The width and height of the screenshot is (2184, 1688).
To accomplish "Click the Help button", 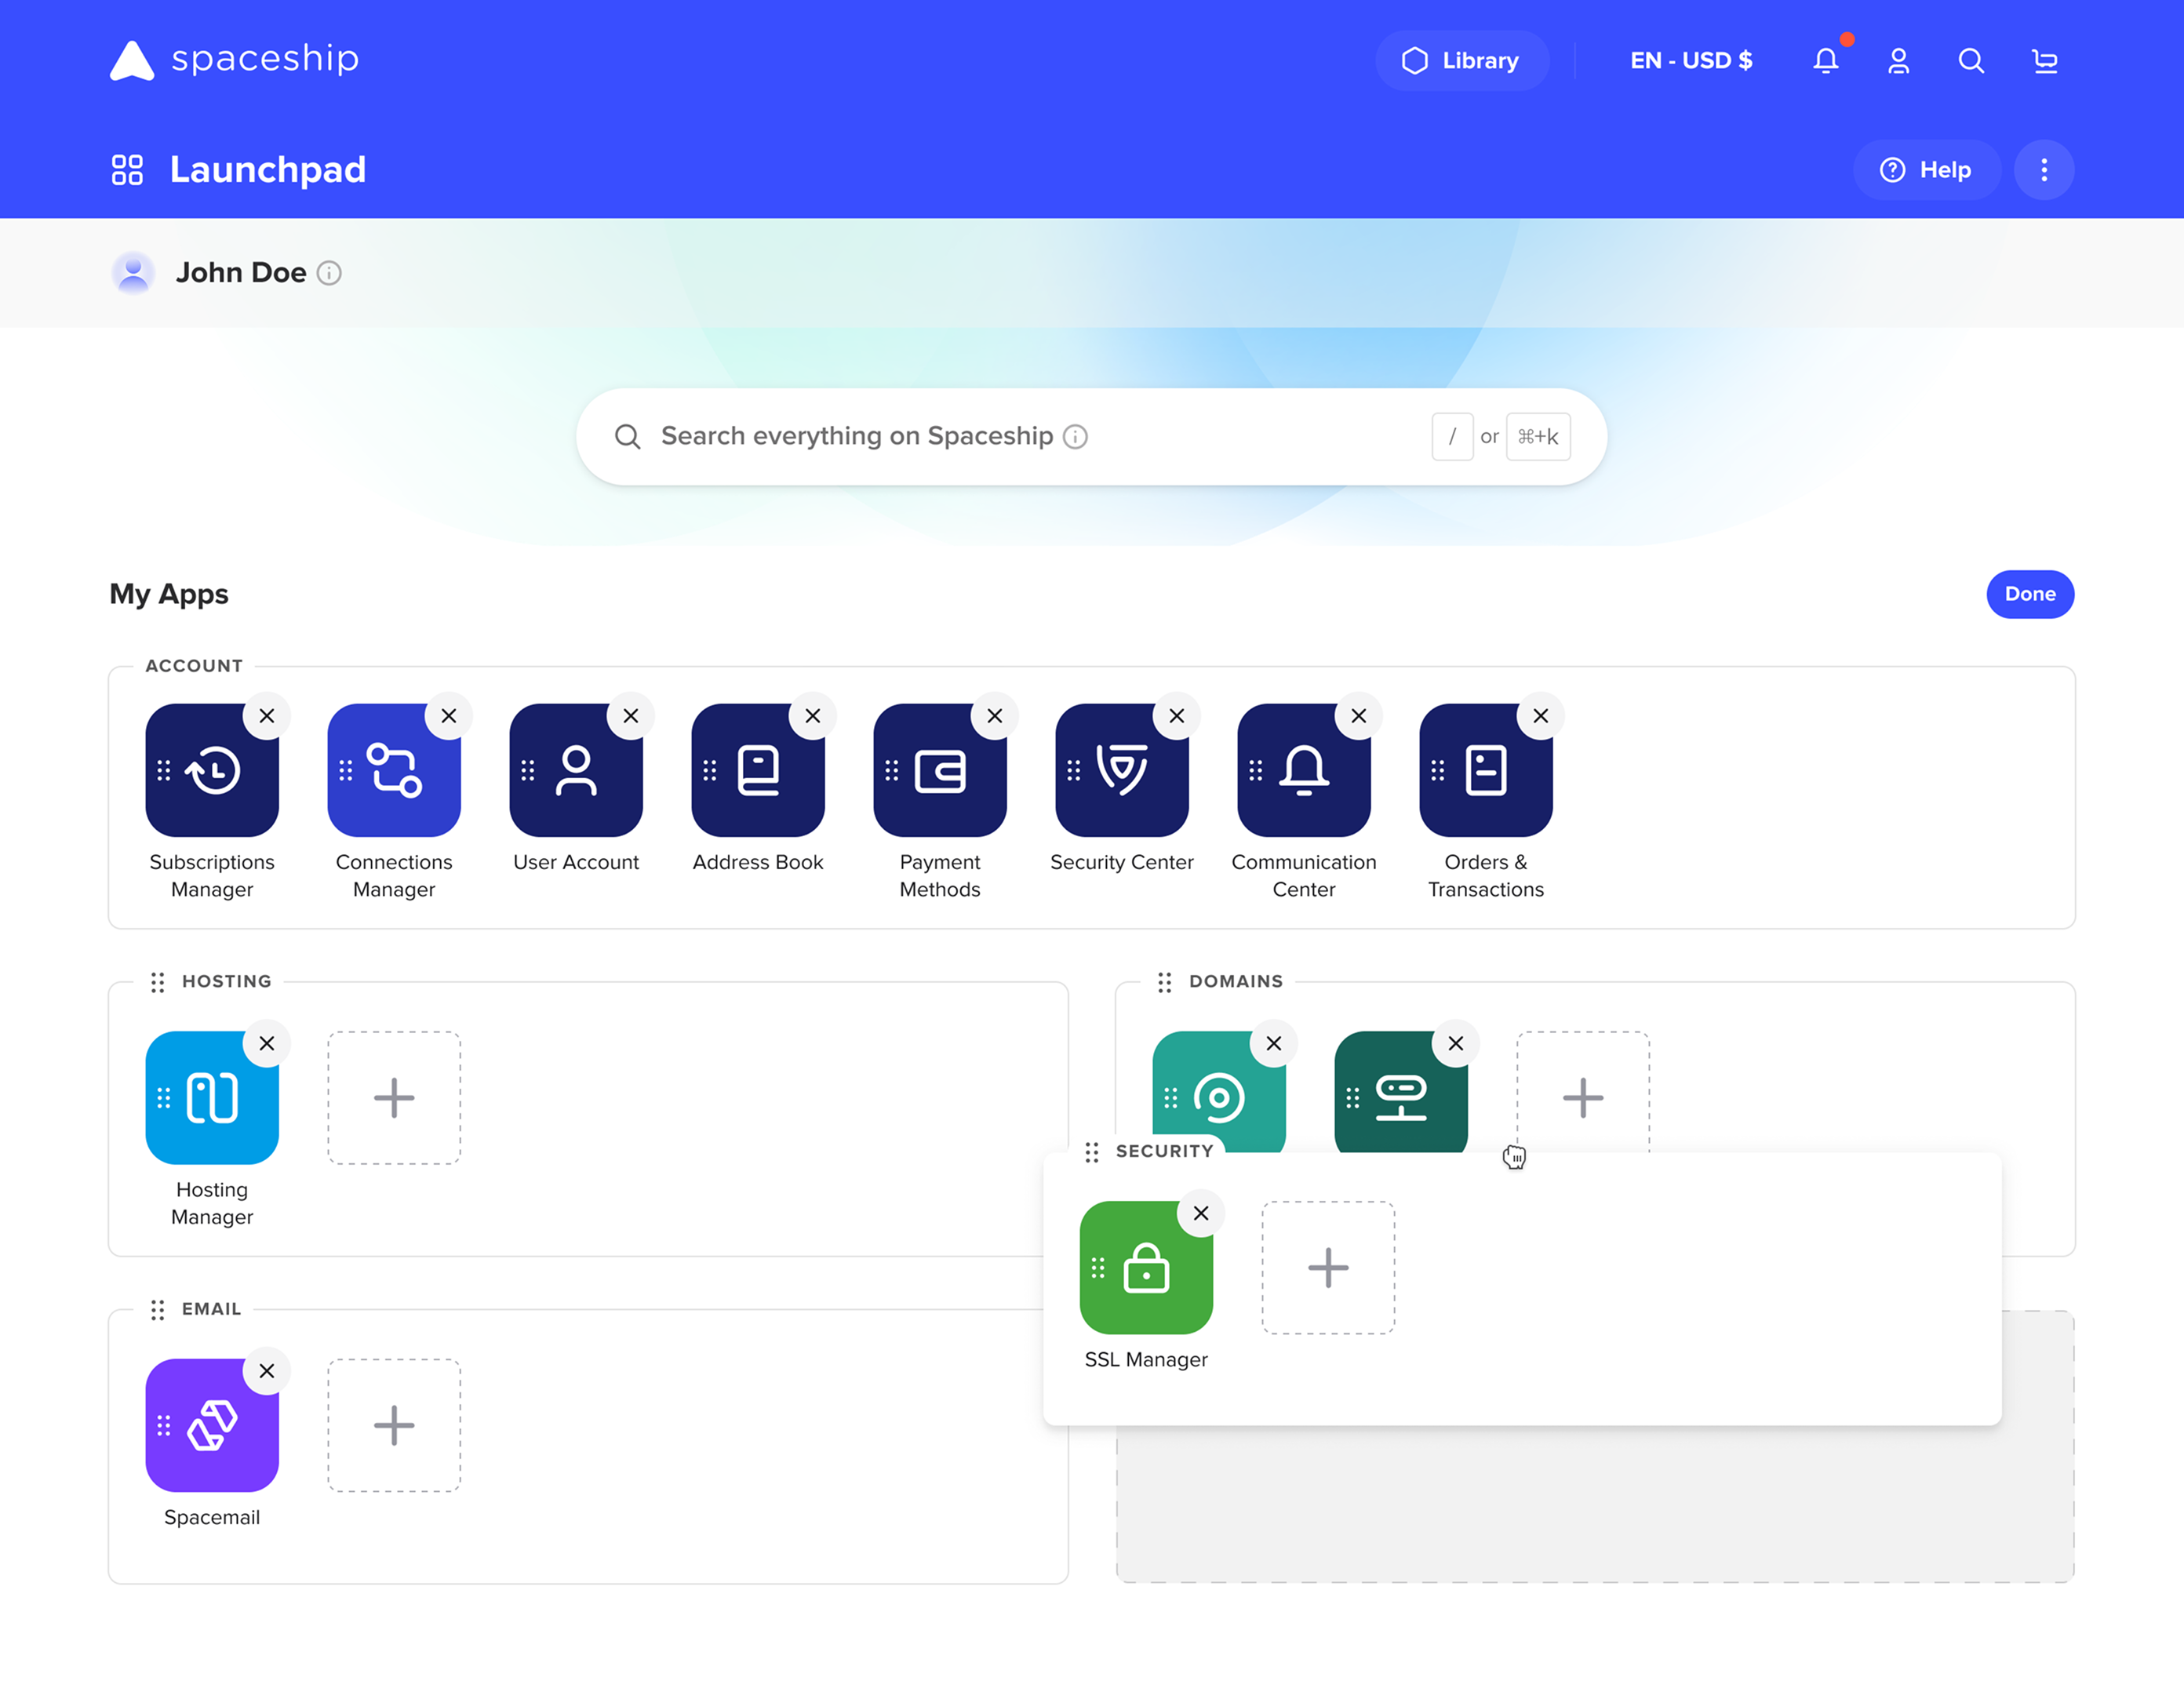I will tap(1926, 170).
